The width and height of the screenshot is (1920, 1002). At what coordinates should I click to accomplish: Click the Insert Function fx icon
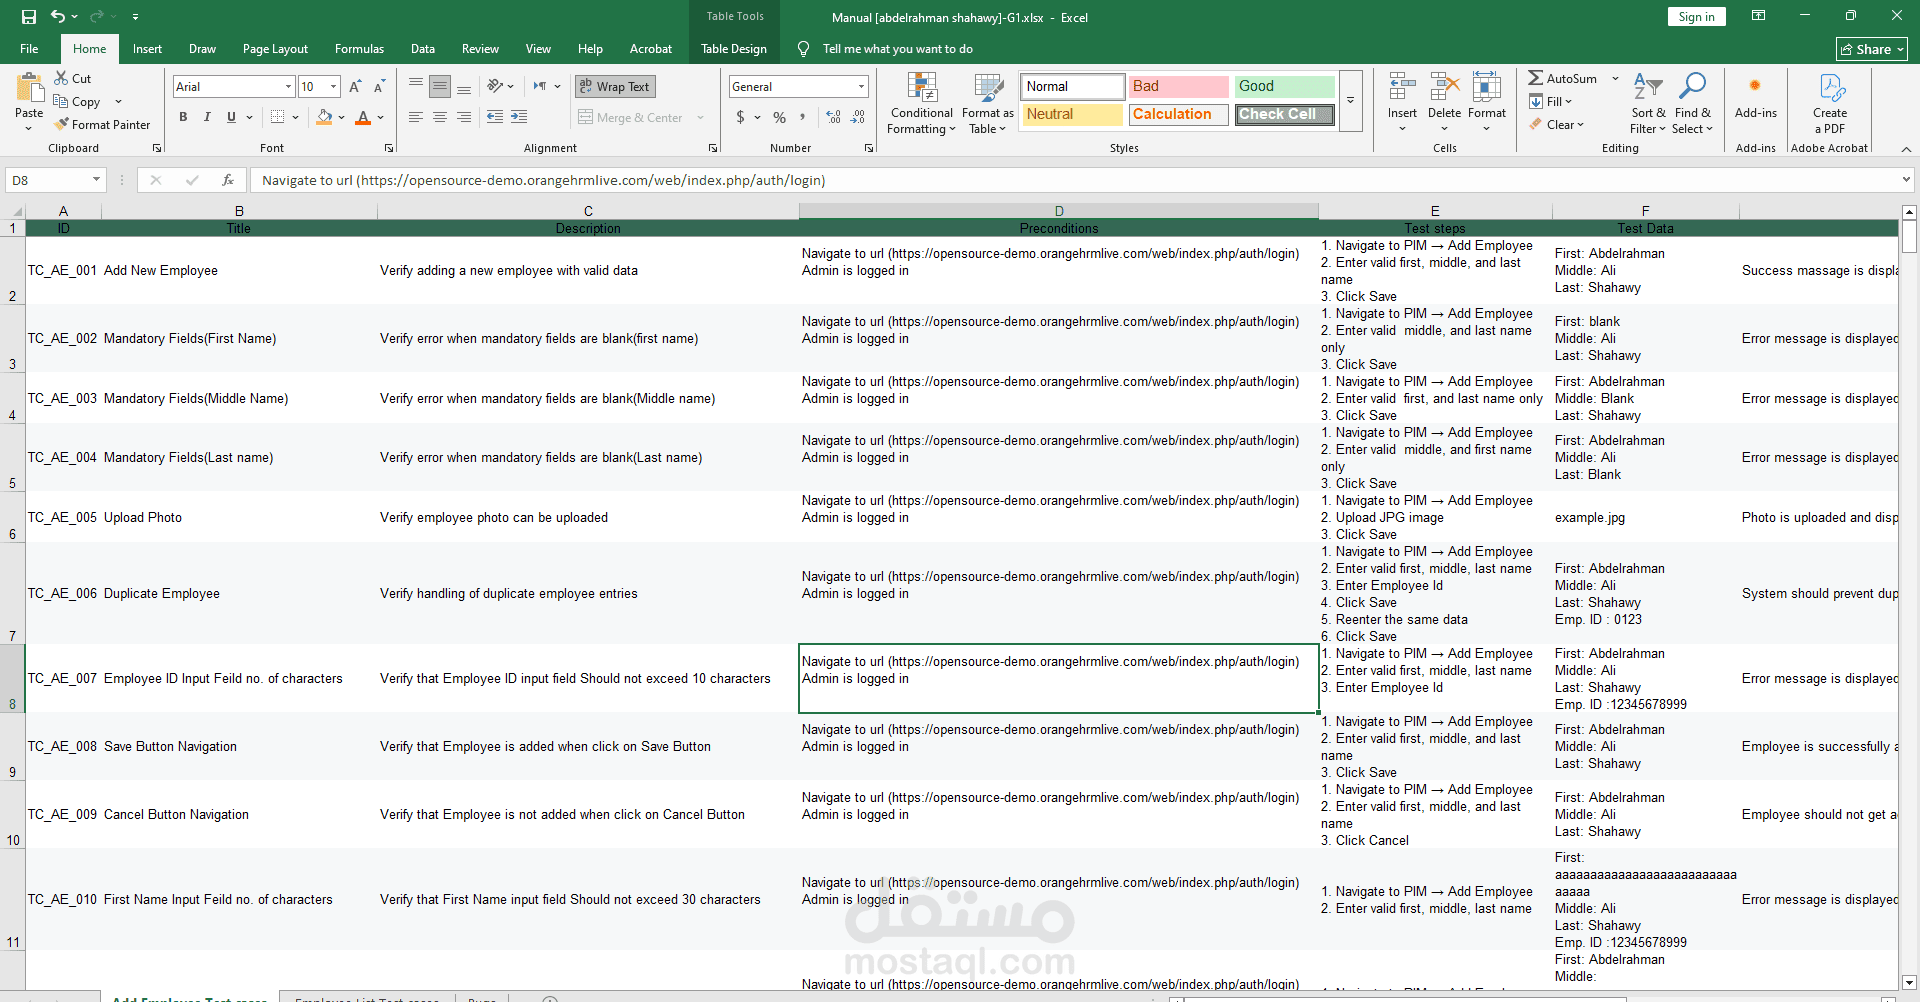click(x=228, y=180)
